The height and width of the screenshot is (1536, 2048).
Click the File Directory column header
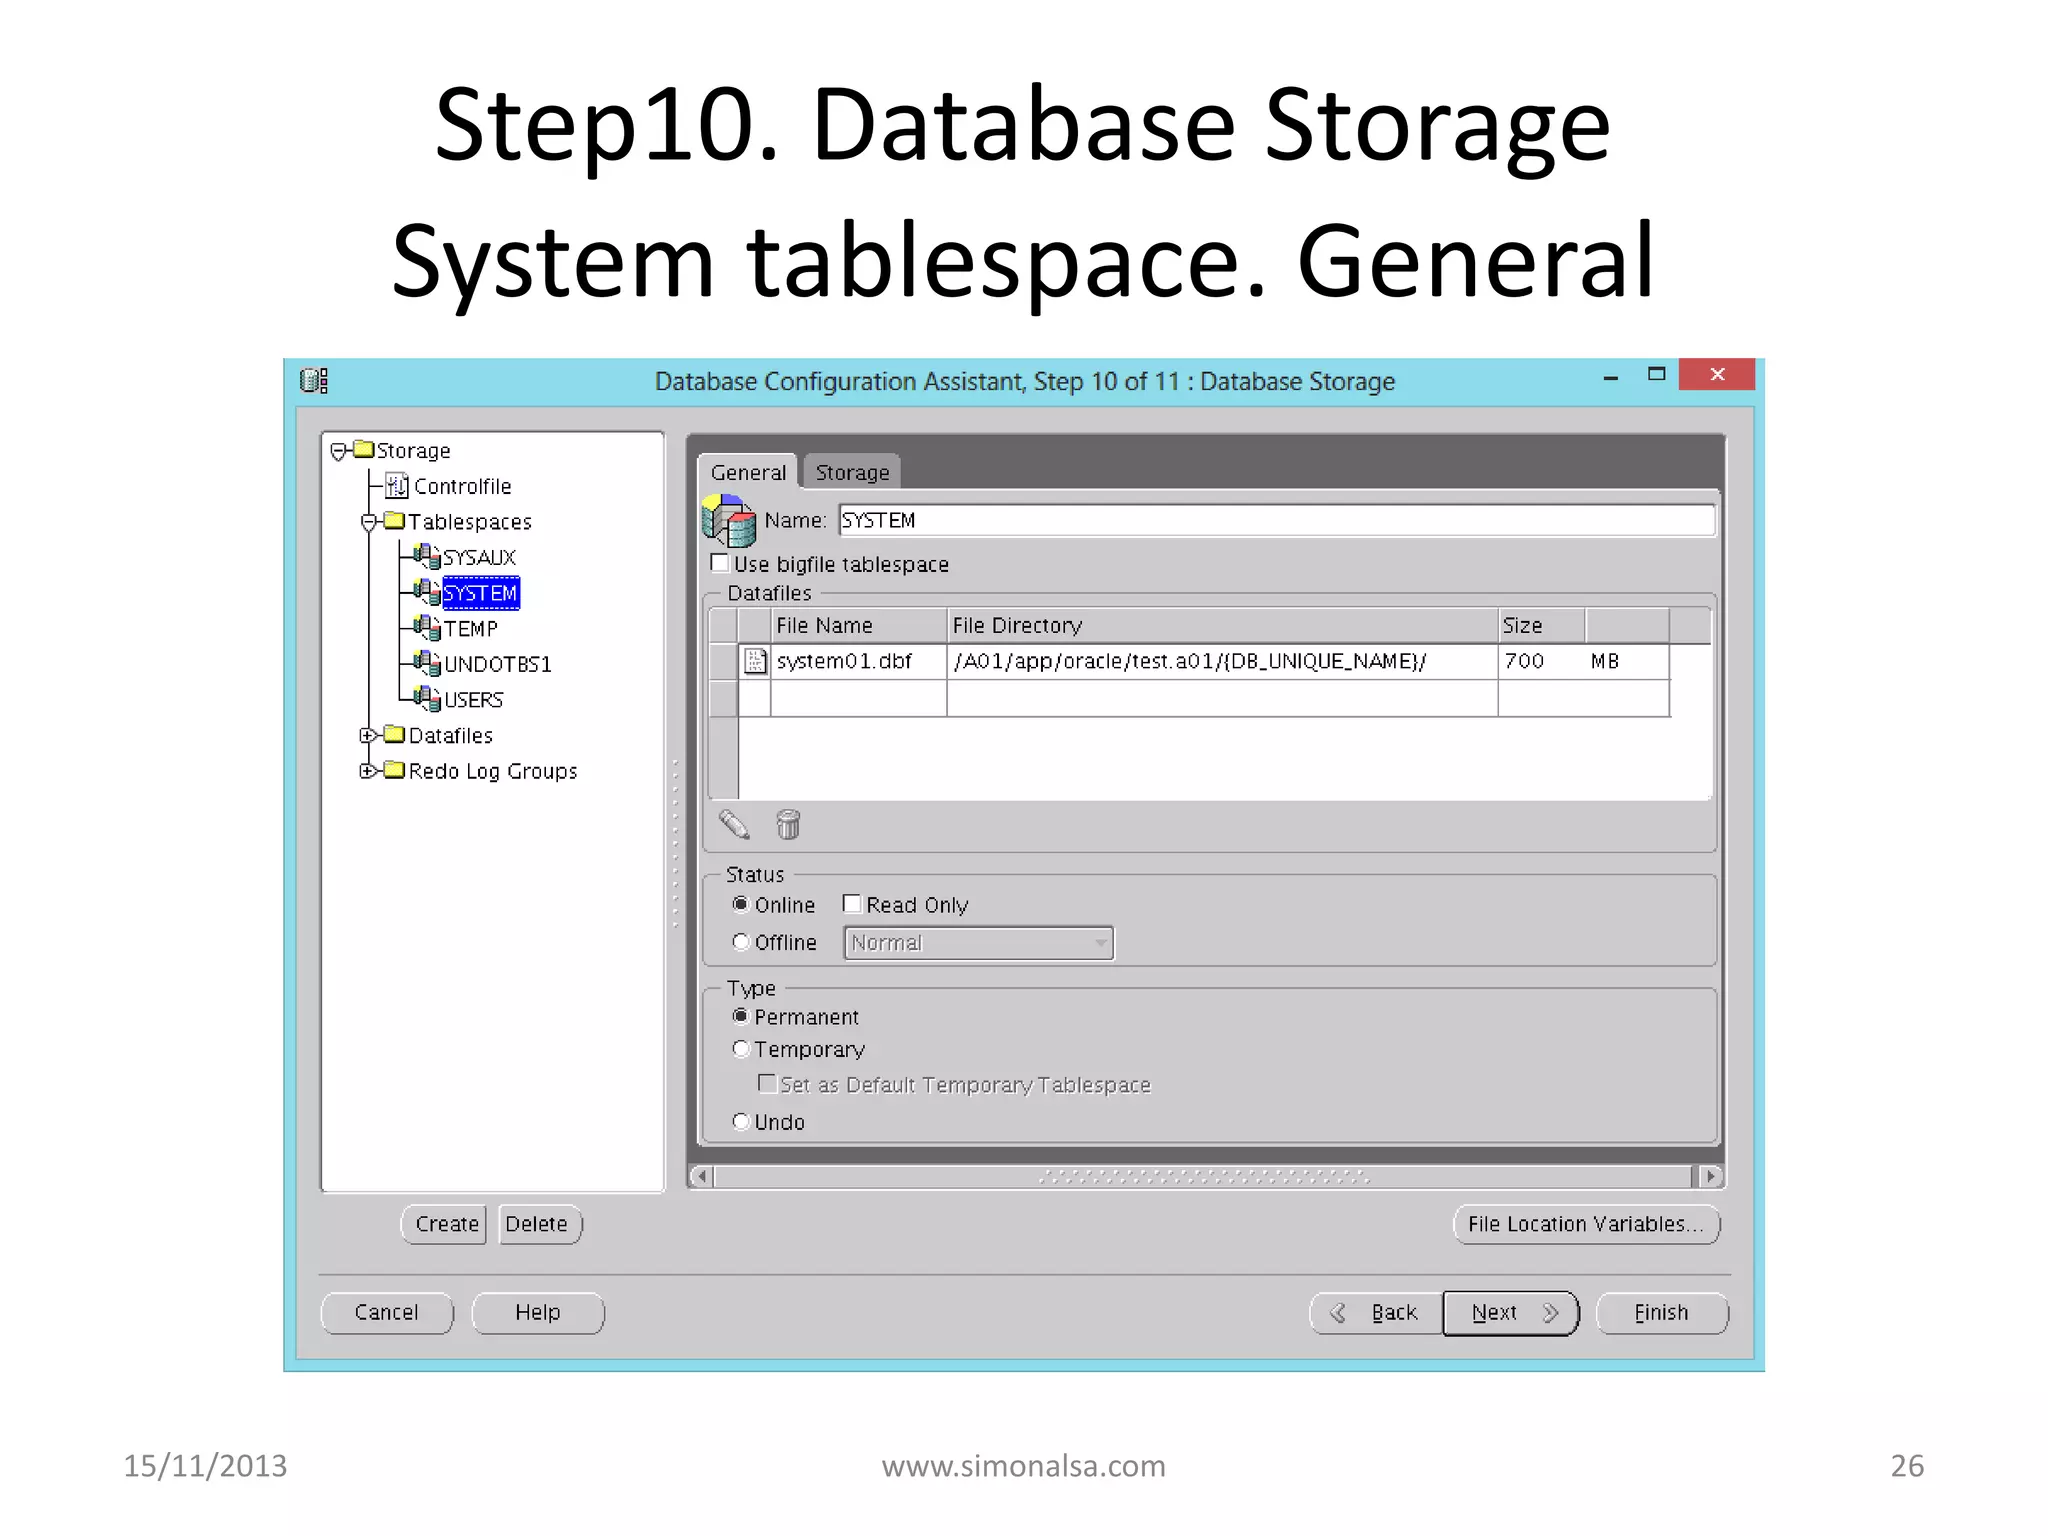1222,625
